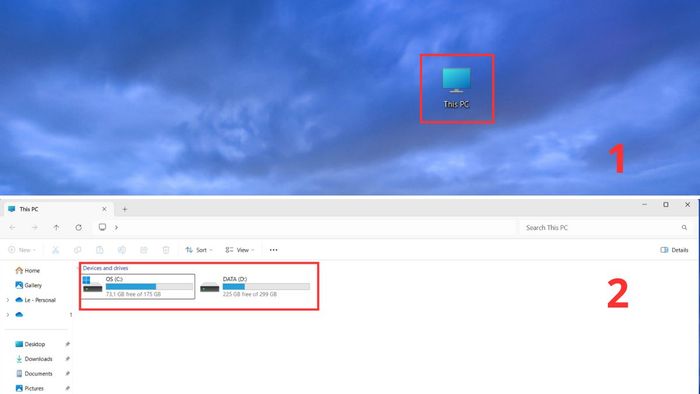This screenshot has width=700, height=394.
Task: Open Gallery in the sidebar
Action: tap(29, 285)
